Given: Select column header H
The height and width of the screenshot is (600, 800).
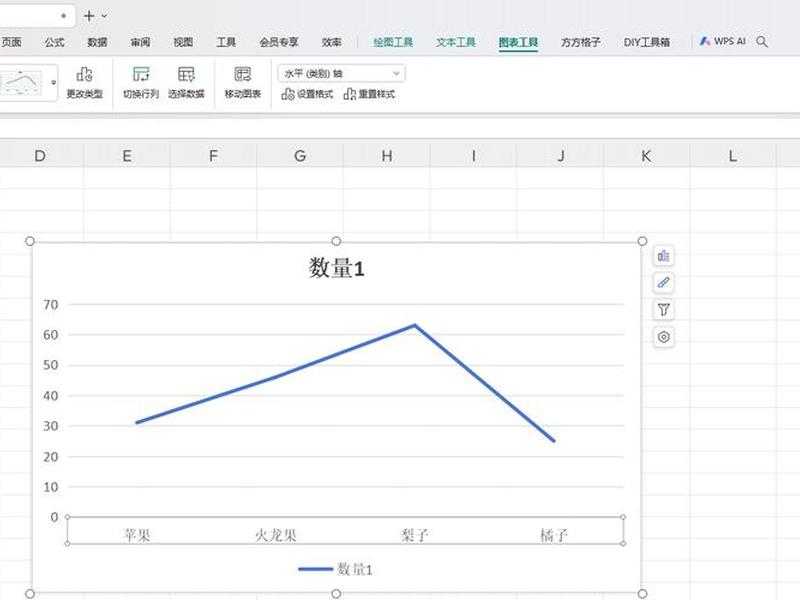Looking at the screenshot, I should pyautogui.click(x=387, y=156).
